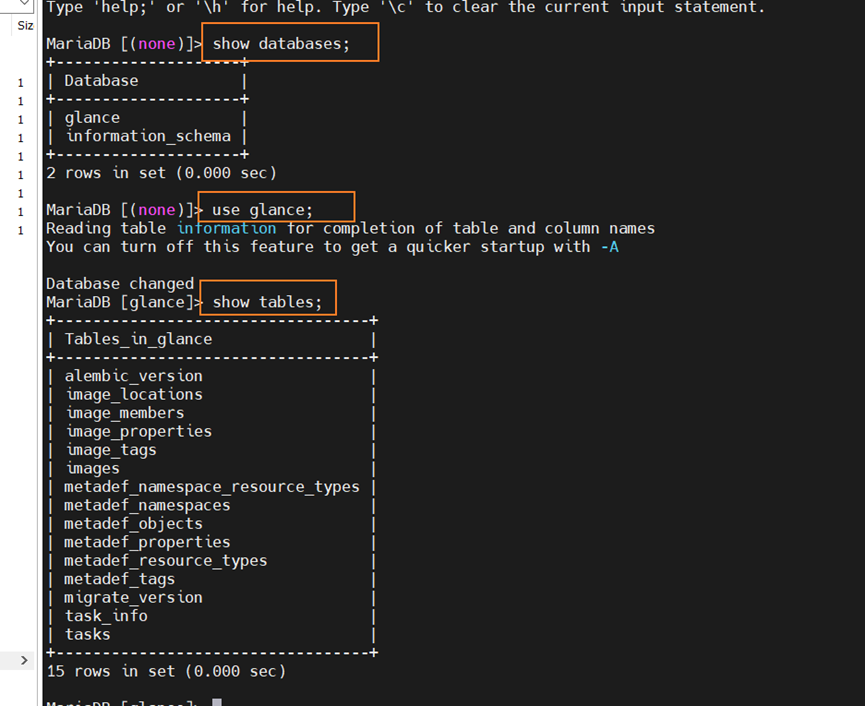Image resolution: width=865 pixels, height=706 pixels.
Task: Click '2 rows in set (0.000 sec)' line
Action: coord(161,173)
